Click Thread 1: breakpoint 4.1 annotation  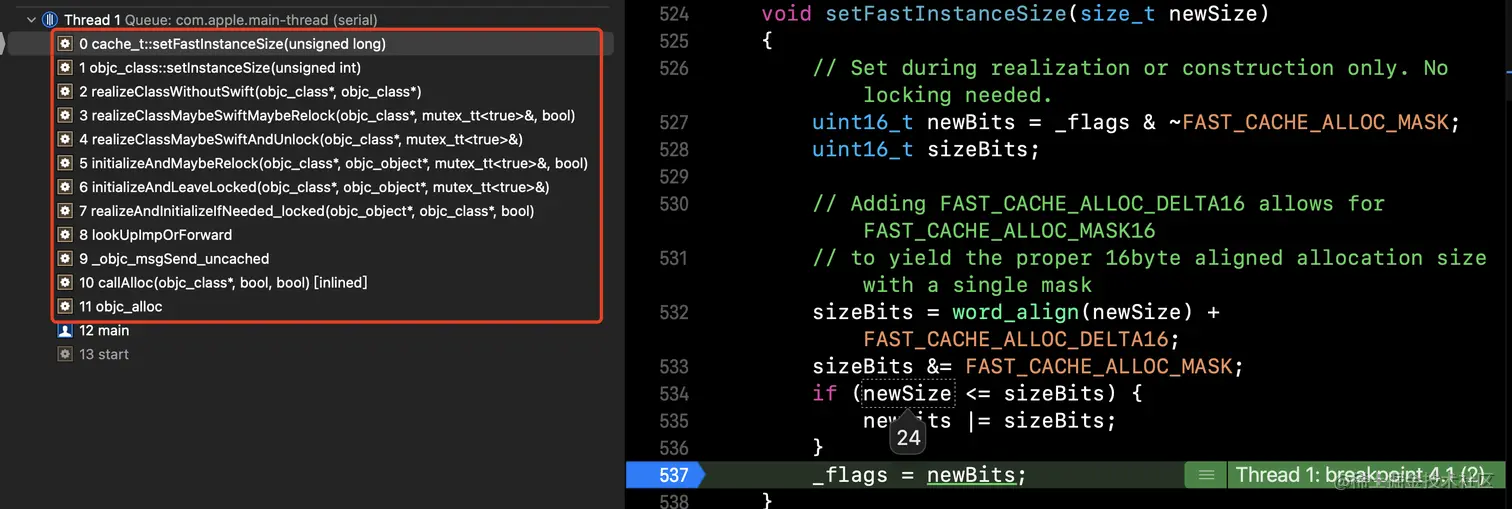click(1359, 475)
